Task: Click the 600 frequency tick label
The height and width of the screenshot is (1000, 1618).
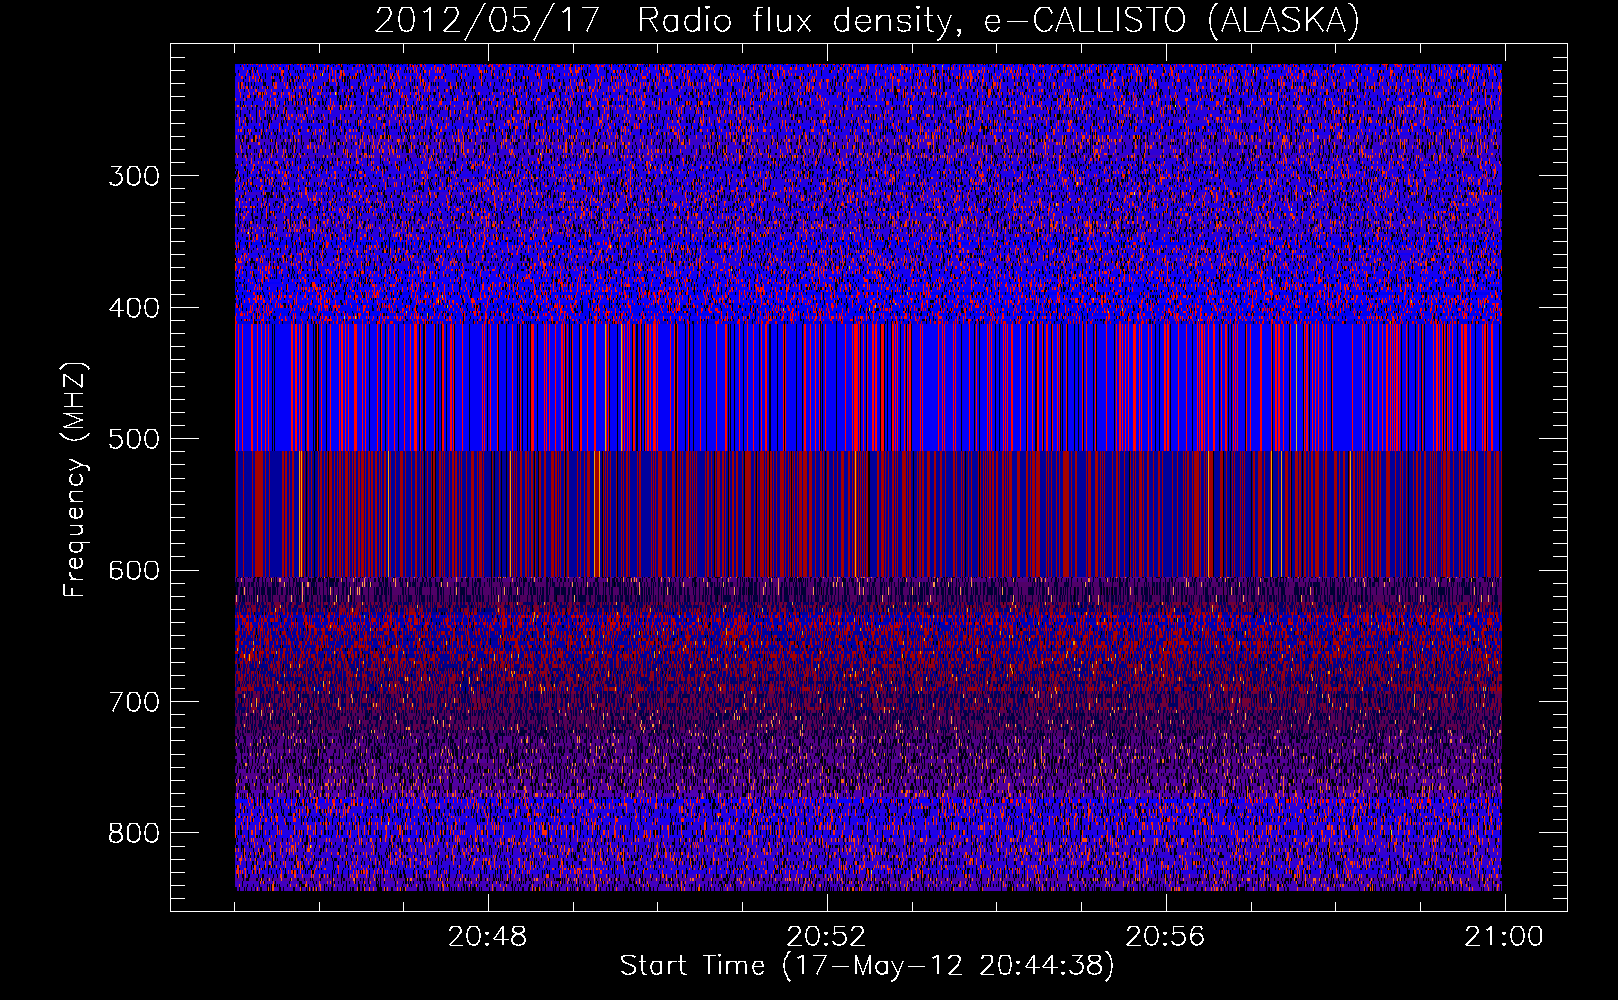Action: pyautogui.click(x=134, y=570)
